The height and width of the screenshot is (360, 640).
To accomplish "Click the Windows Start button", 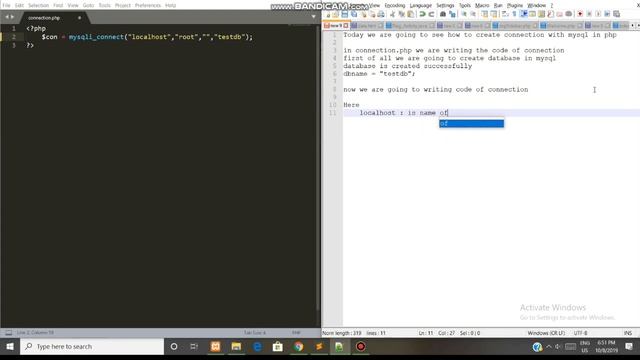I will (x=10, y=347).
